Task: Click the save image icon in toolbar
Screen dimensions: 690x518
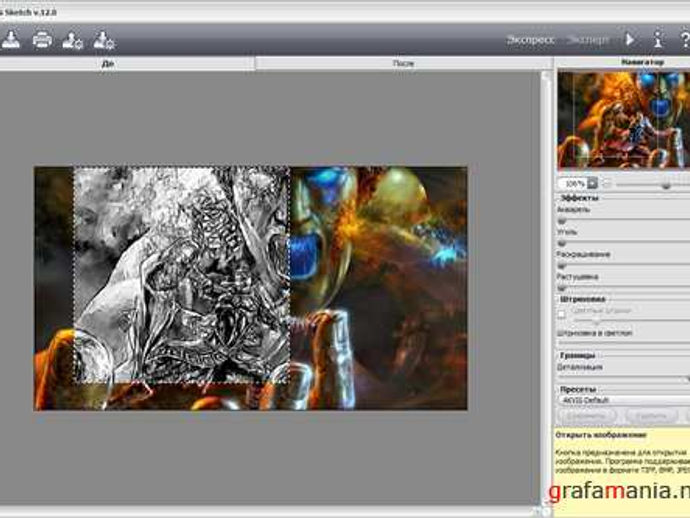Action: [x=11, y=40]
